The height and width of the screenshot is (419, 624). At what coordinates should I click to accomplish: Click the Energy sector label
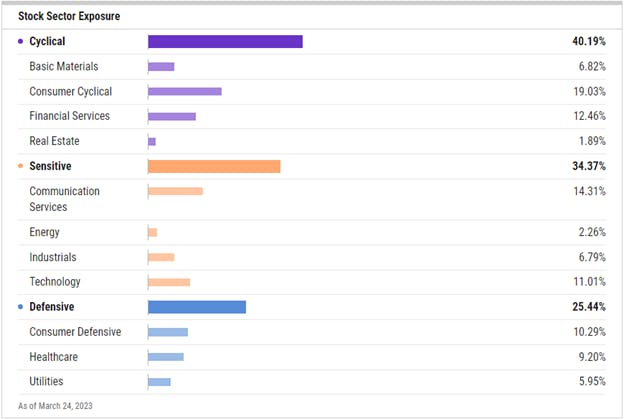(x=45, y=232)
